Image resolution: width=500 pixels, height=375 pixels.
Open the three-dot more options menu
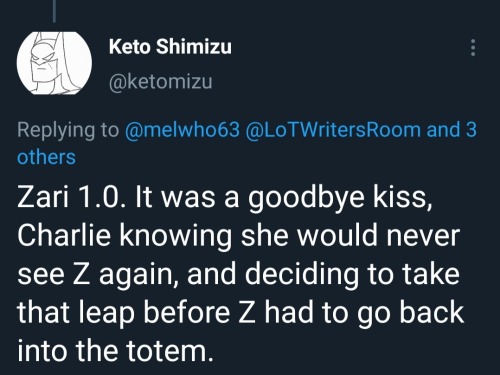tap(472, 47)
